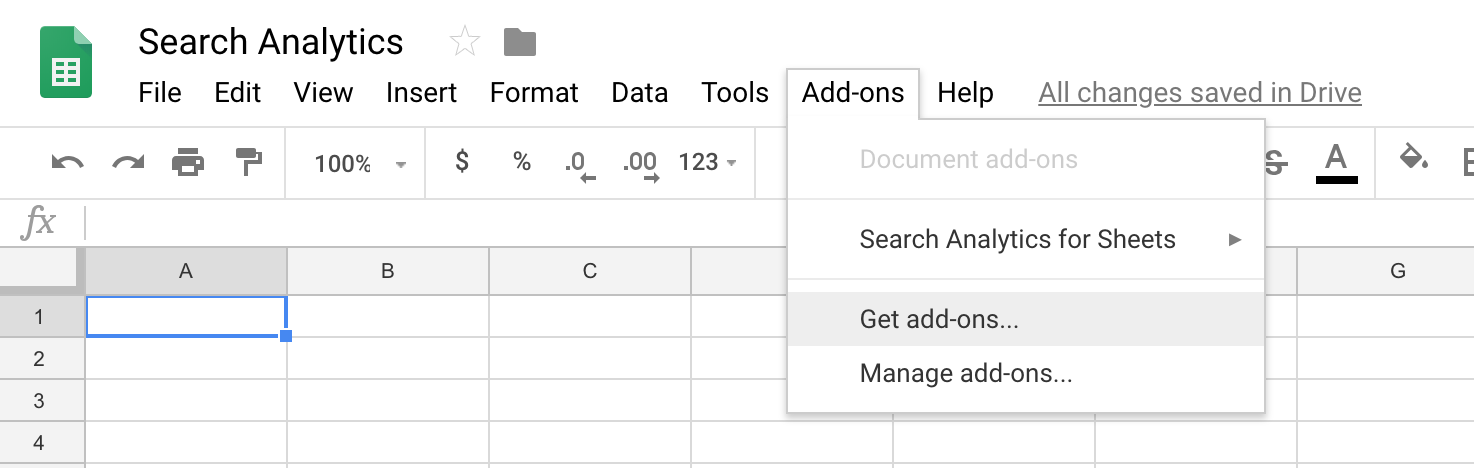Activate the paint format tool
Image resolution: width=1474 pixels, height=468 pixels.
(x=247, y=162)
